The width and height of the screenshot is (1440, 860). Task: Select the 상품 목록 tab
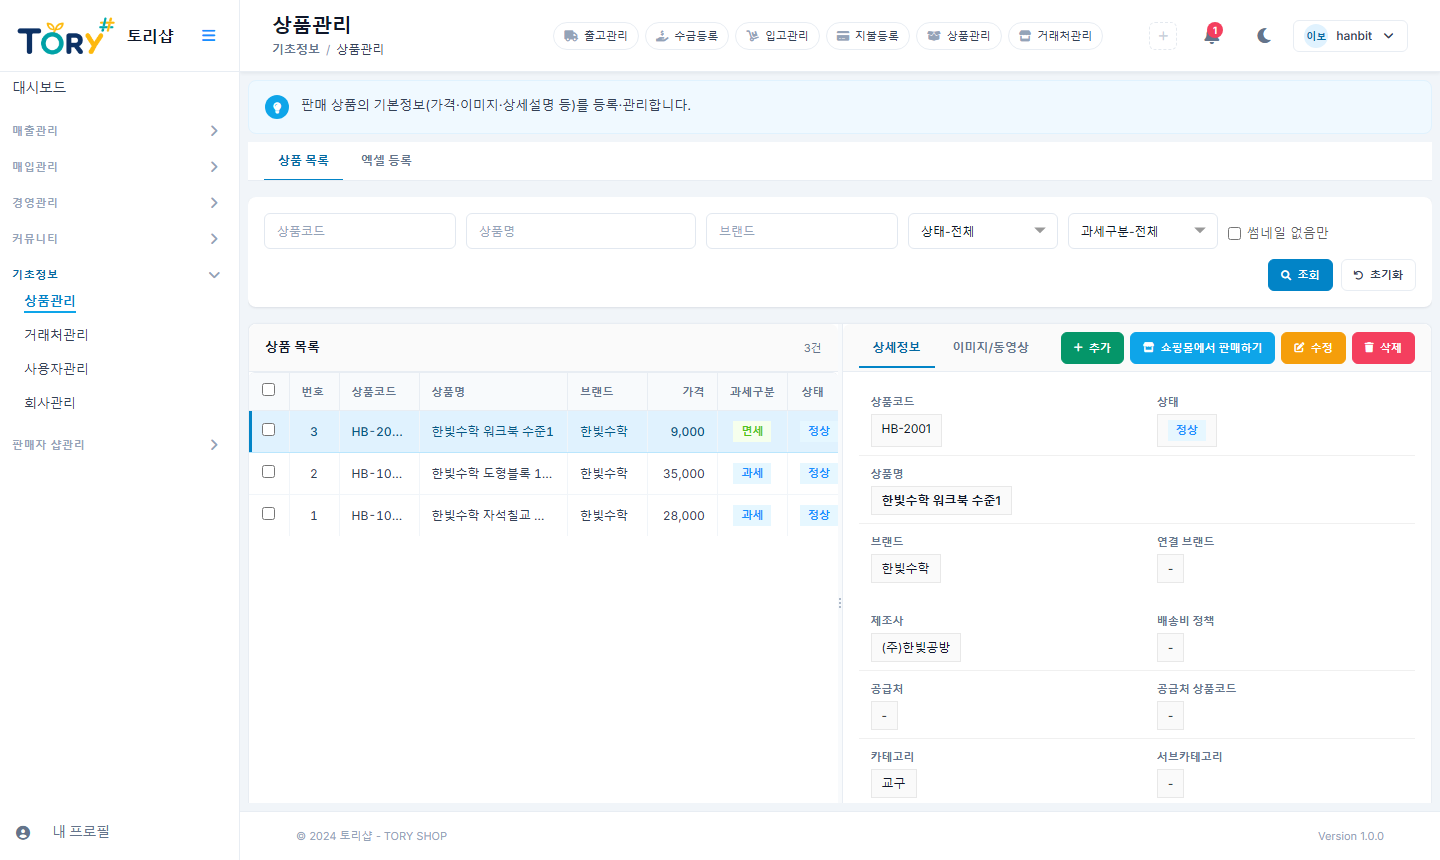(x=303, y=160)
